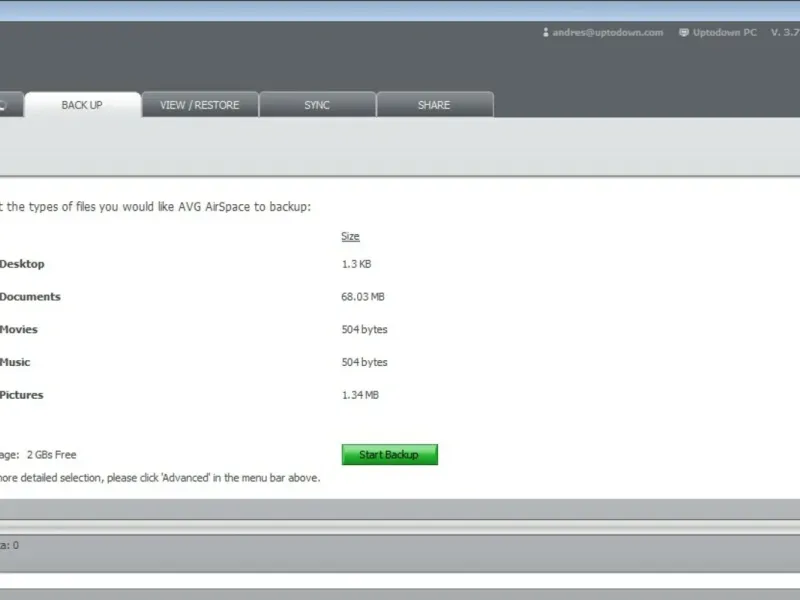
Task: Click the 2 GBs Free storage text
Action: tap(52, 455)
